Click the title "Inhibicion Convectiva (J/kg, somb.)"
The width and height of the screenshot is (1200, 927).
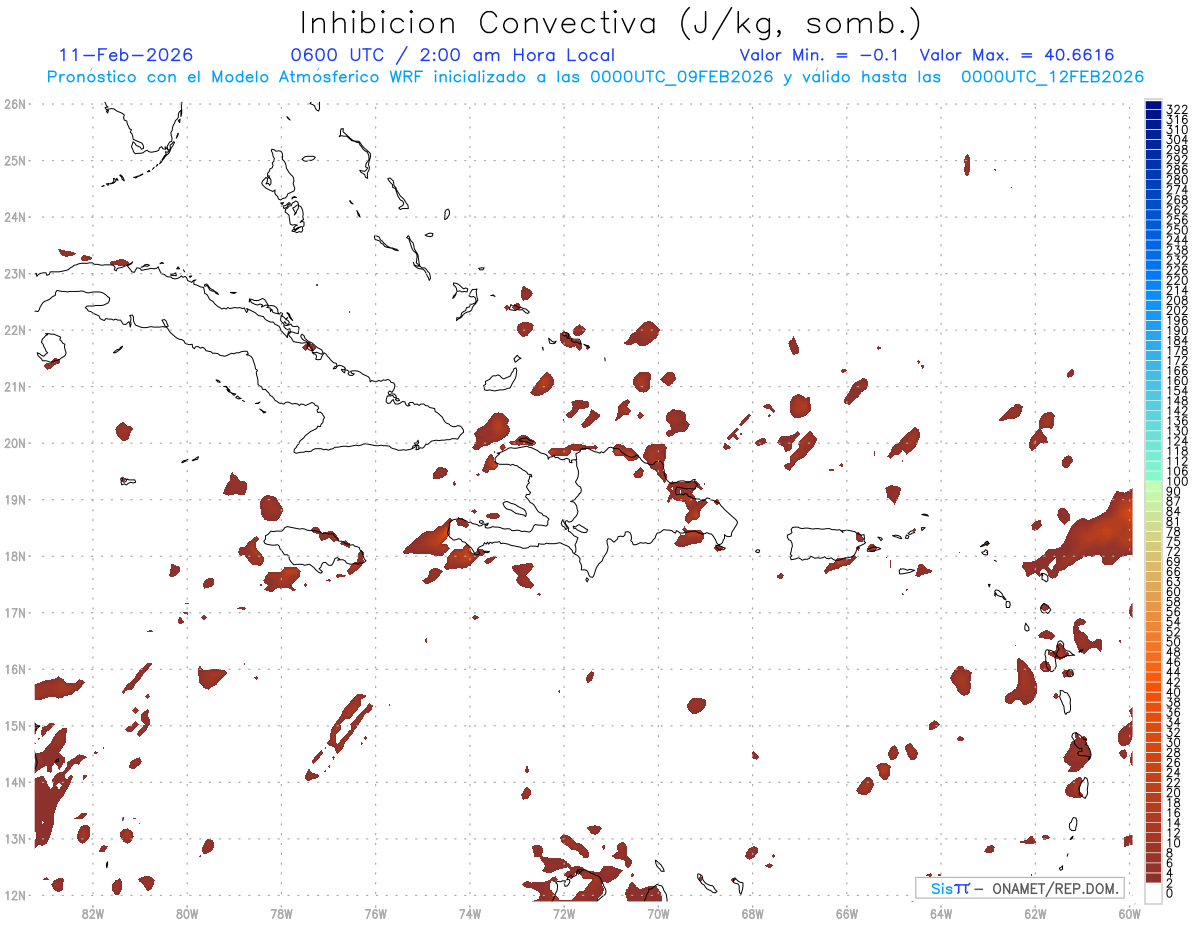tap(611, 24)
